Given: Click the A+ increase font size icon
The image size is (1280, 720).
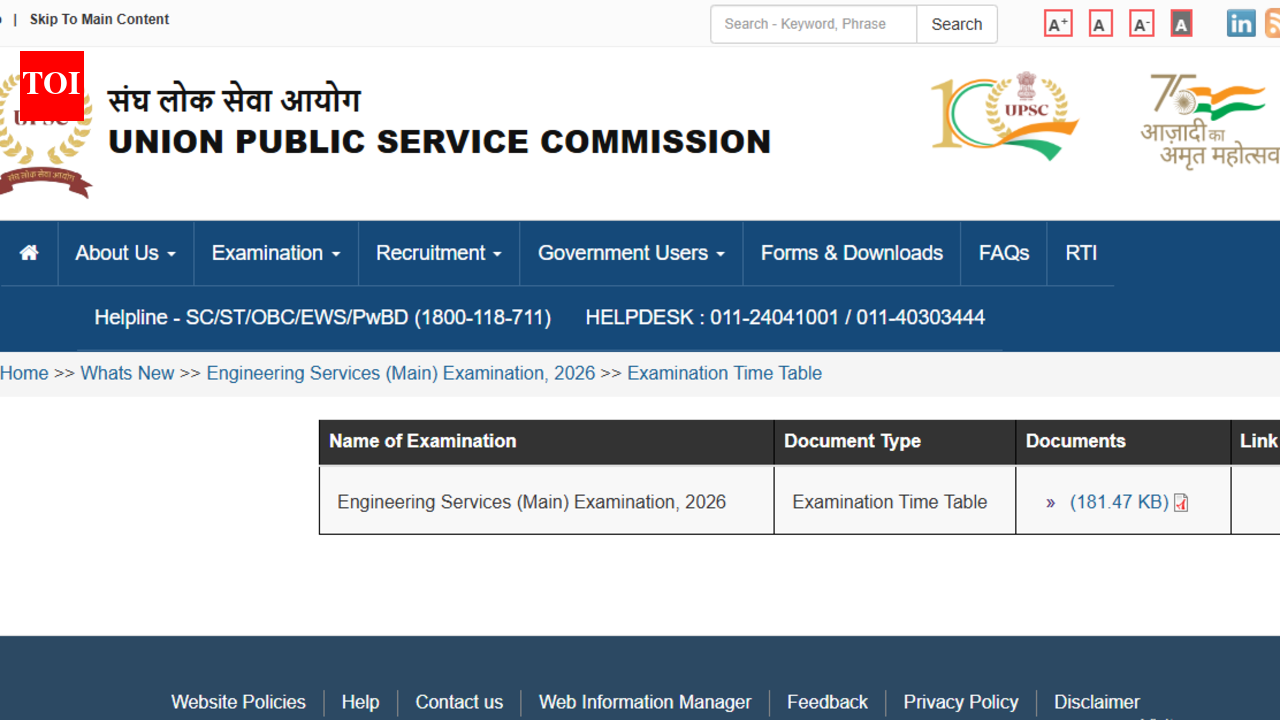Looking at the screenshot, I should coord(1058,23).
